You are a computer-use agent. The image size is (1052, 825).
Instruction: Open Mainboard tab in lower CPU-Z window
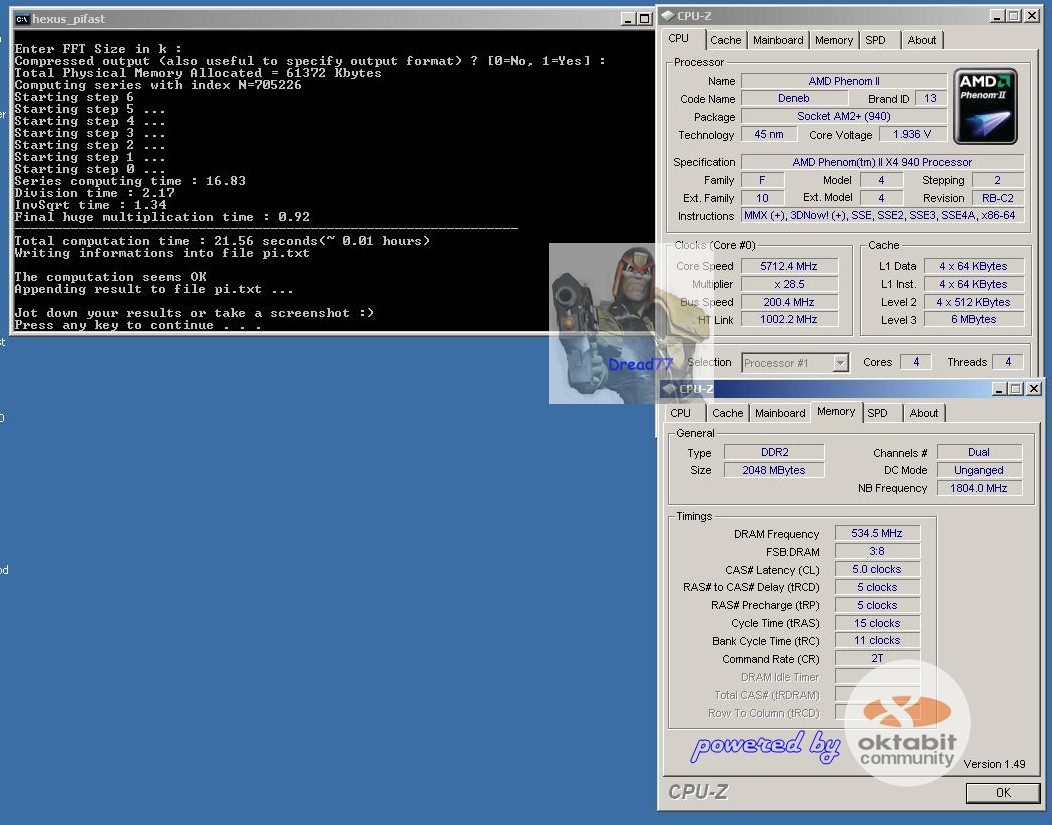[780, 413]
